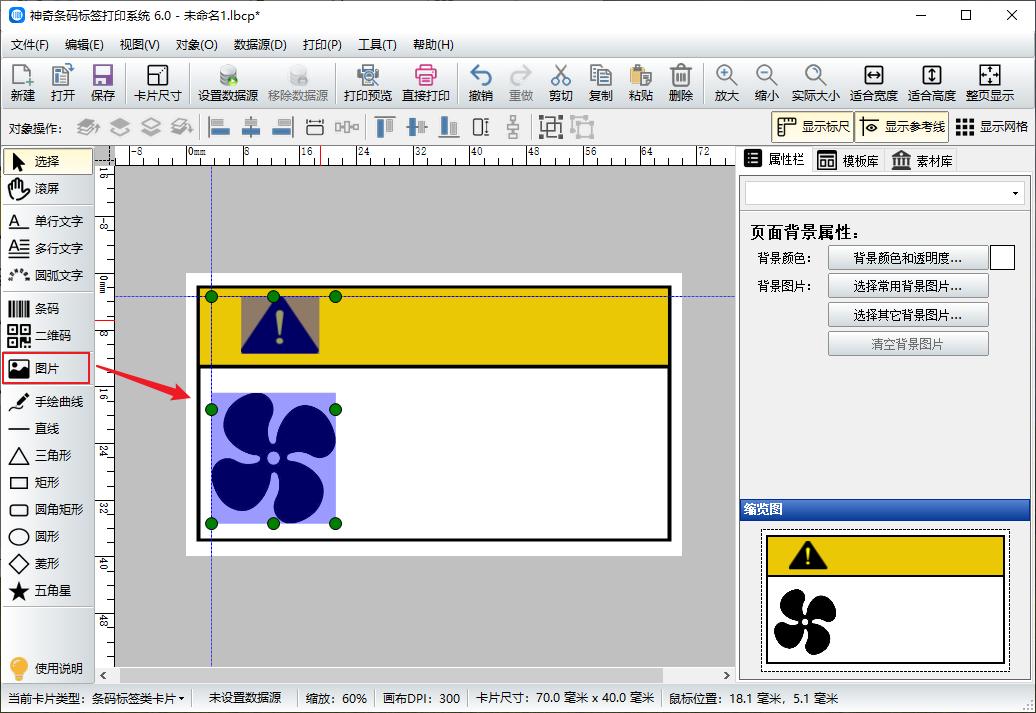1036x713 pixels.
Task: Click the 清空背景图片 button
Action: coord(908,345)
